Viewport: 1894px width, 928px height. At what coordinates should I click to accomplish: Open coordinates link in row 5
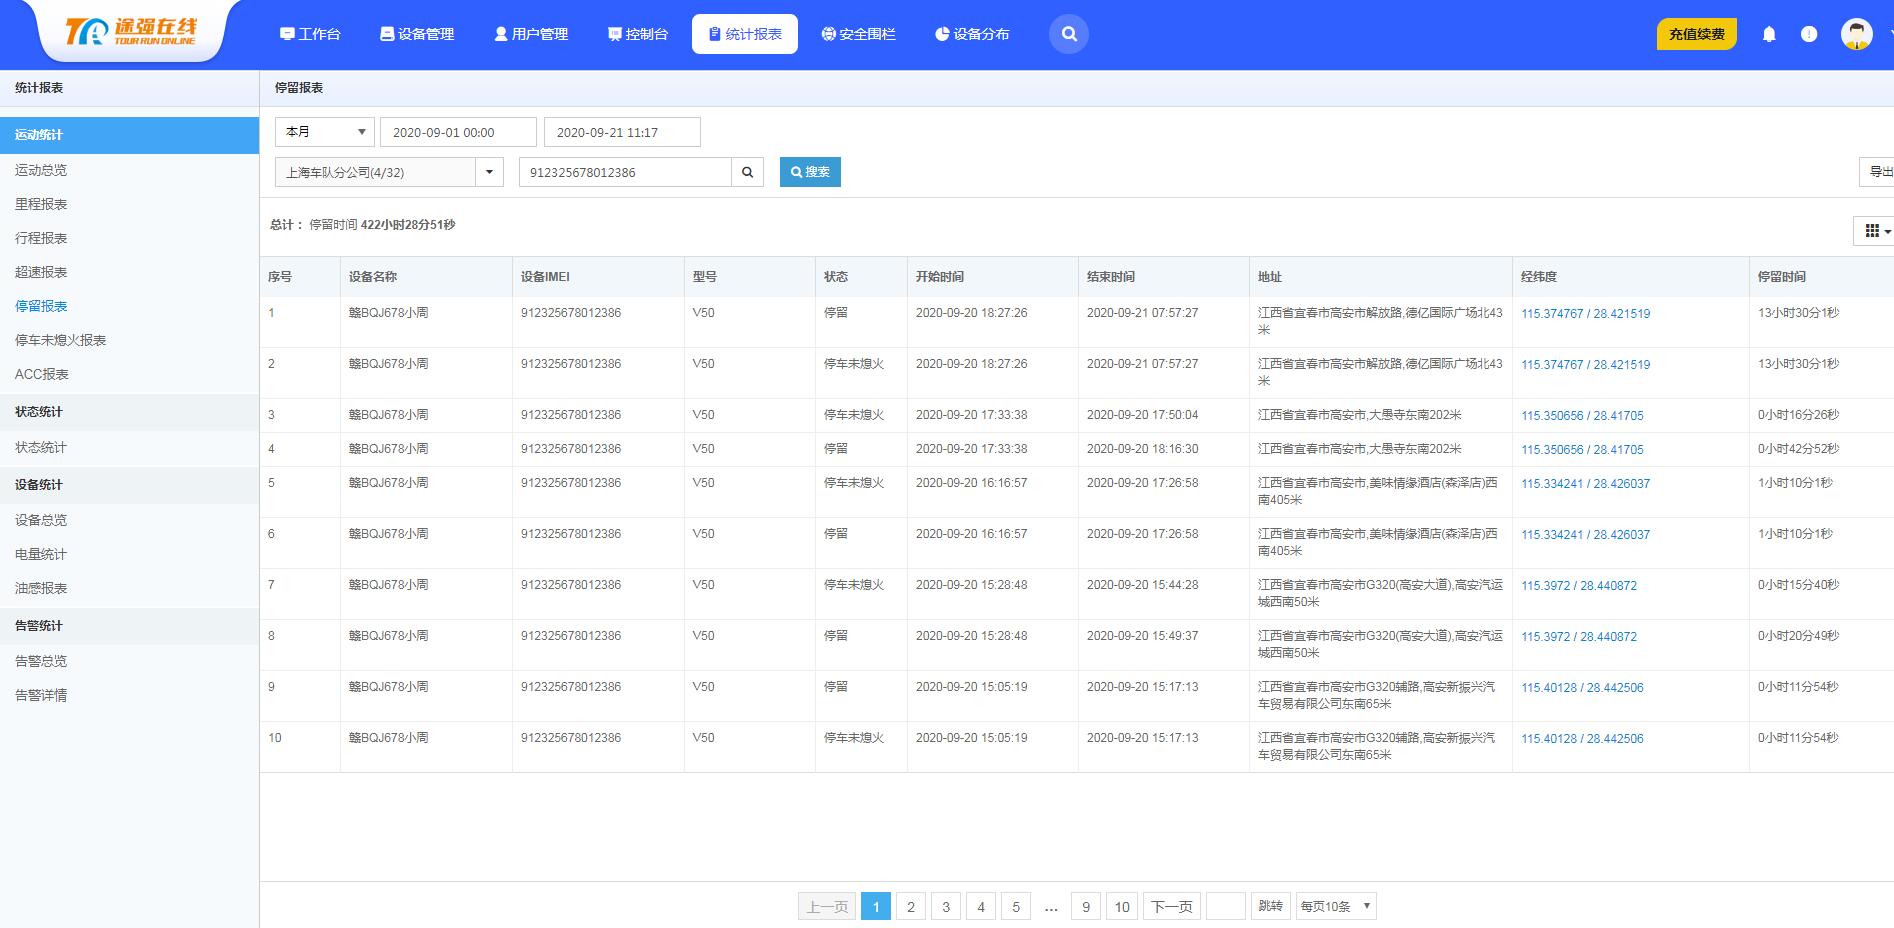[1586, 484]
